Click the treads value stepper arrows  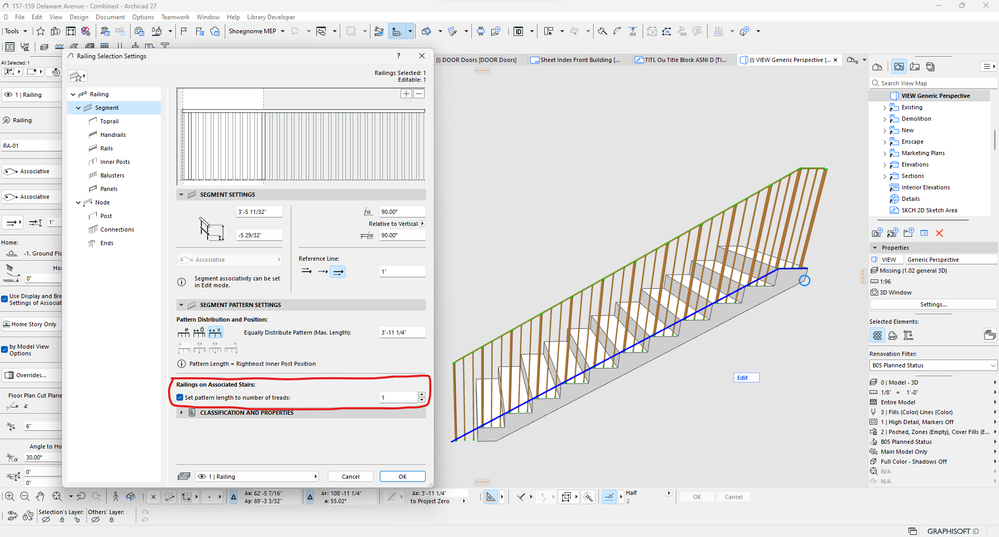click(421, 397)
